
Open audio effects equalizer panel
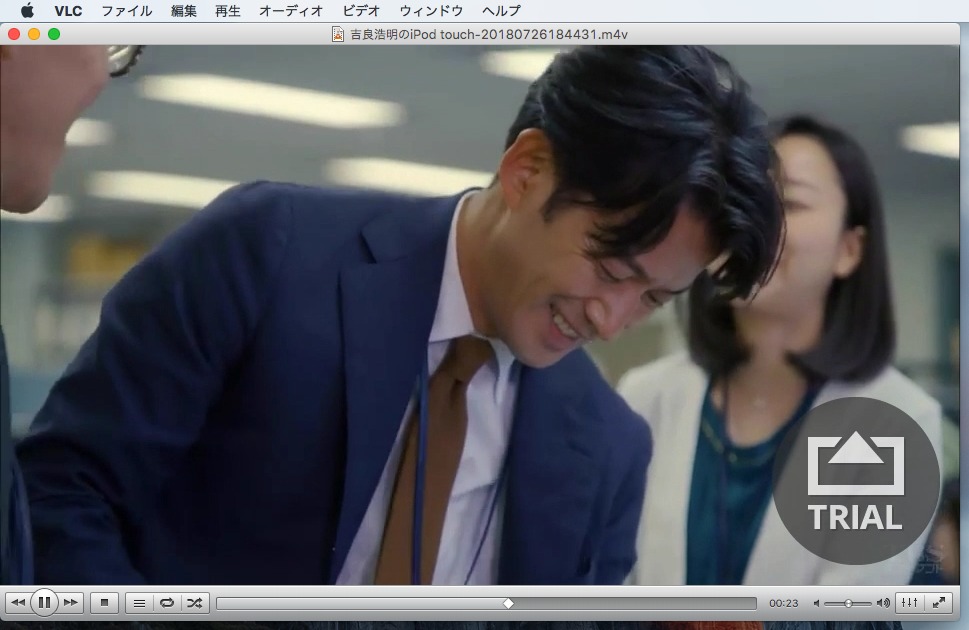910,602
